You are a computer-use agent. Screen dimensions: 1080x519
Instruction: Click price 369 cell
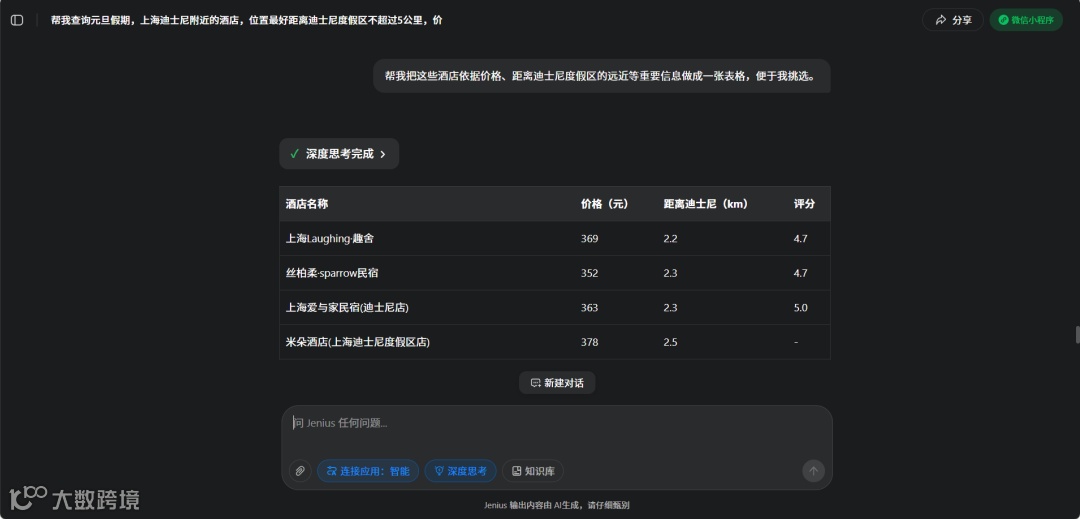590,238
